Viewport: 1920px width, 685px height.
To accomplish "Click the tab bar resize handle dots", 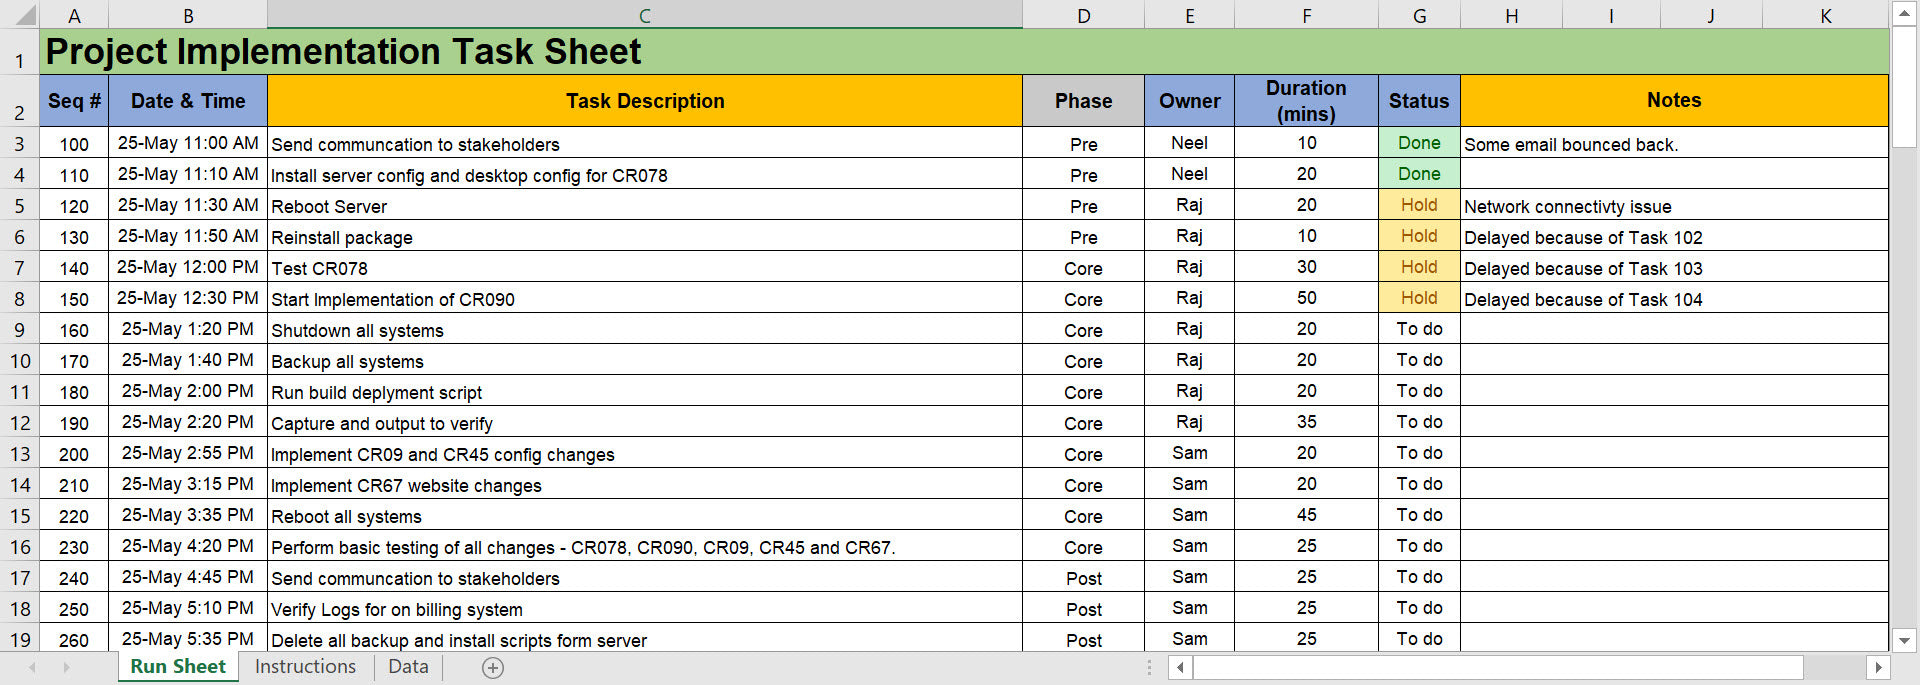I will point(1149,667).
